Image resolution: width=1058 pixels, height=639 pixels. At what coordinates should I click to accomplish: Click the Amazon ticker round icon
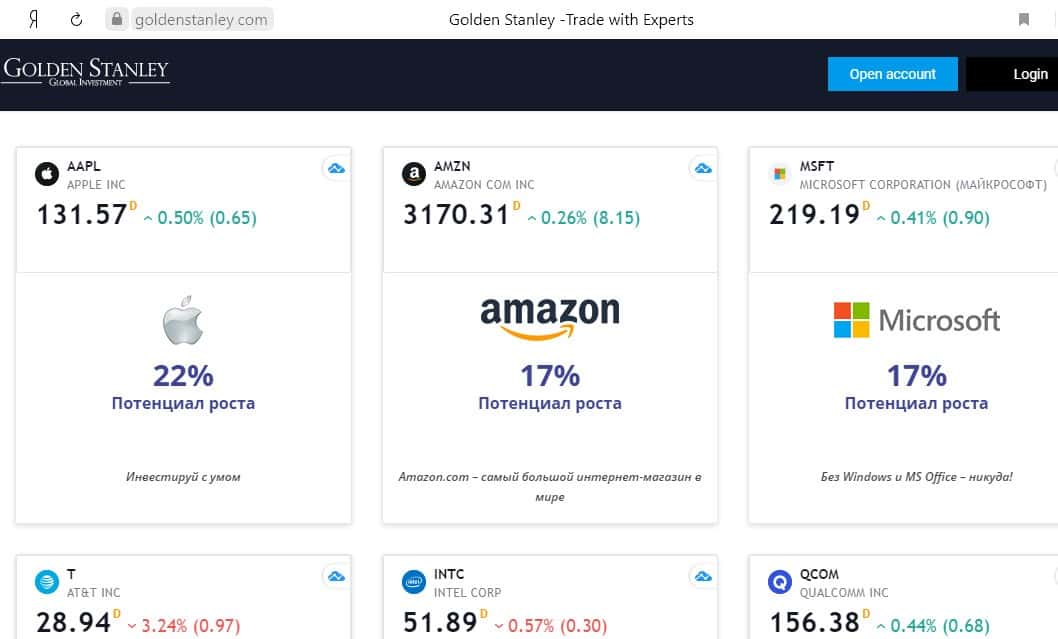coord(413,175)
